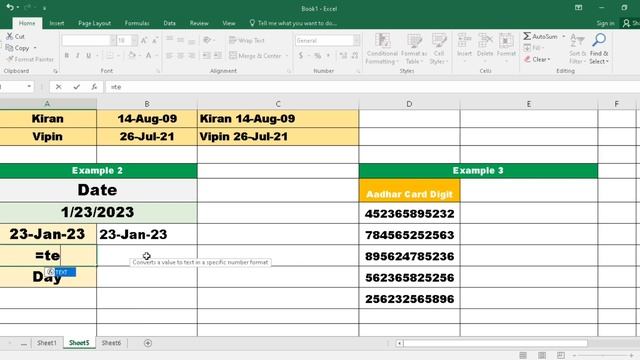
Task: Click Insert Function fx button
Action: coord(94,87)
